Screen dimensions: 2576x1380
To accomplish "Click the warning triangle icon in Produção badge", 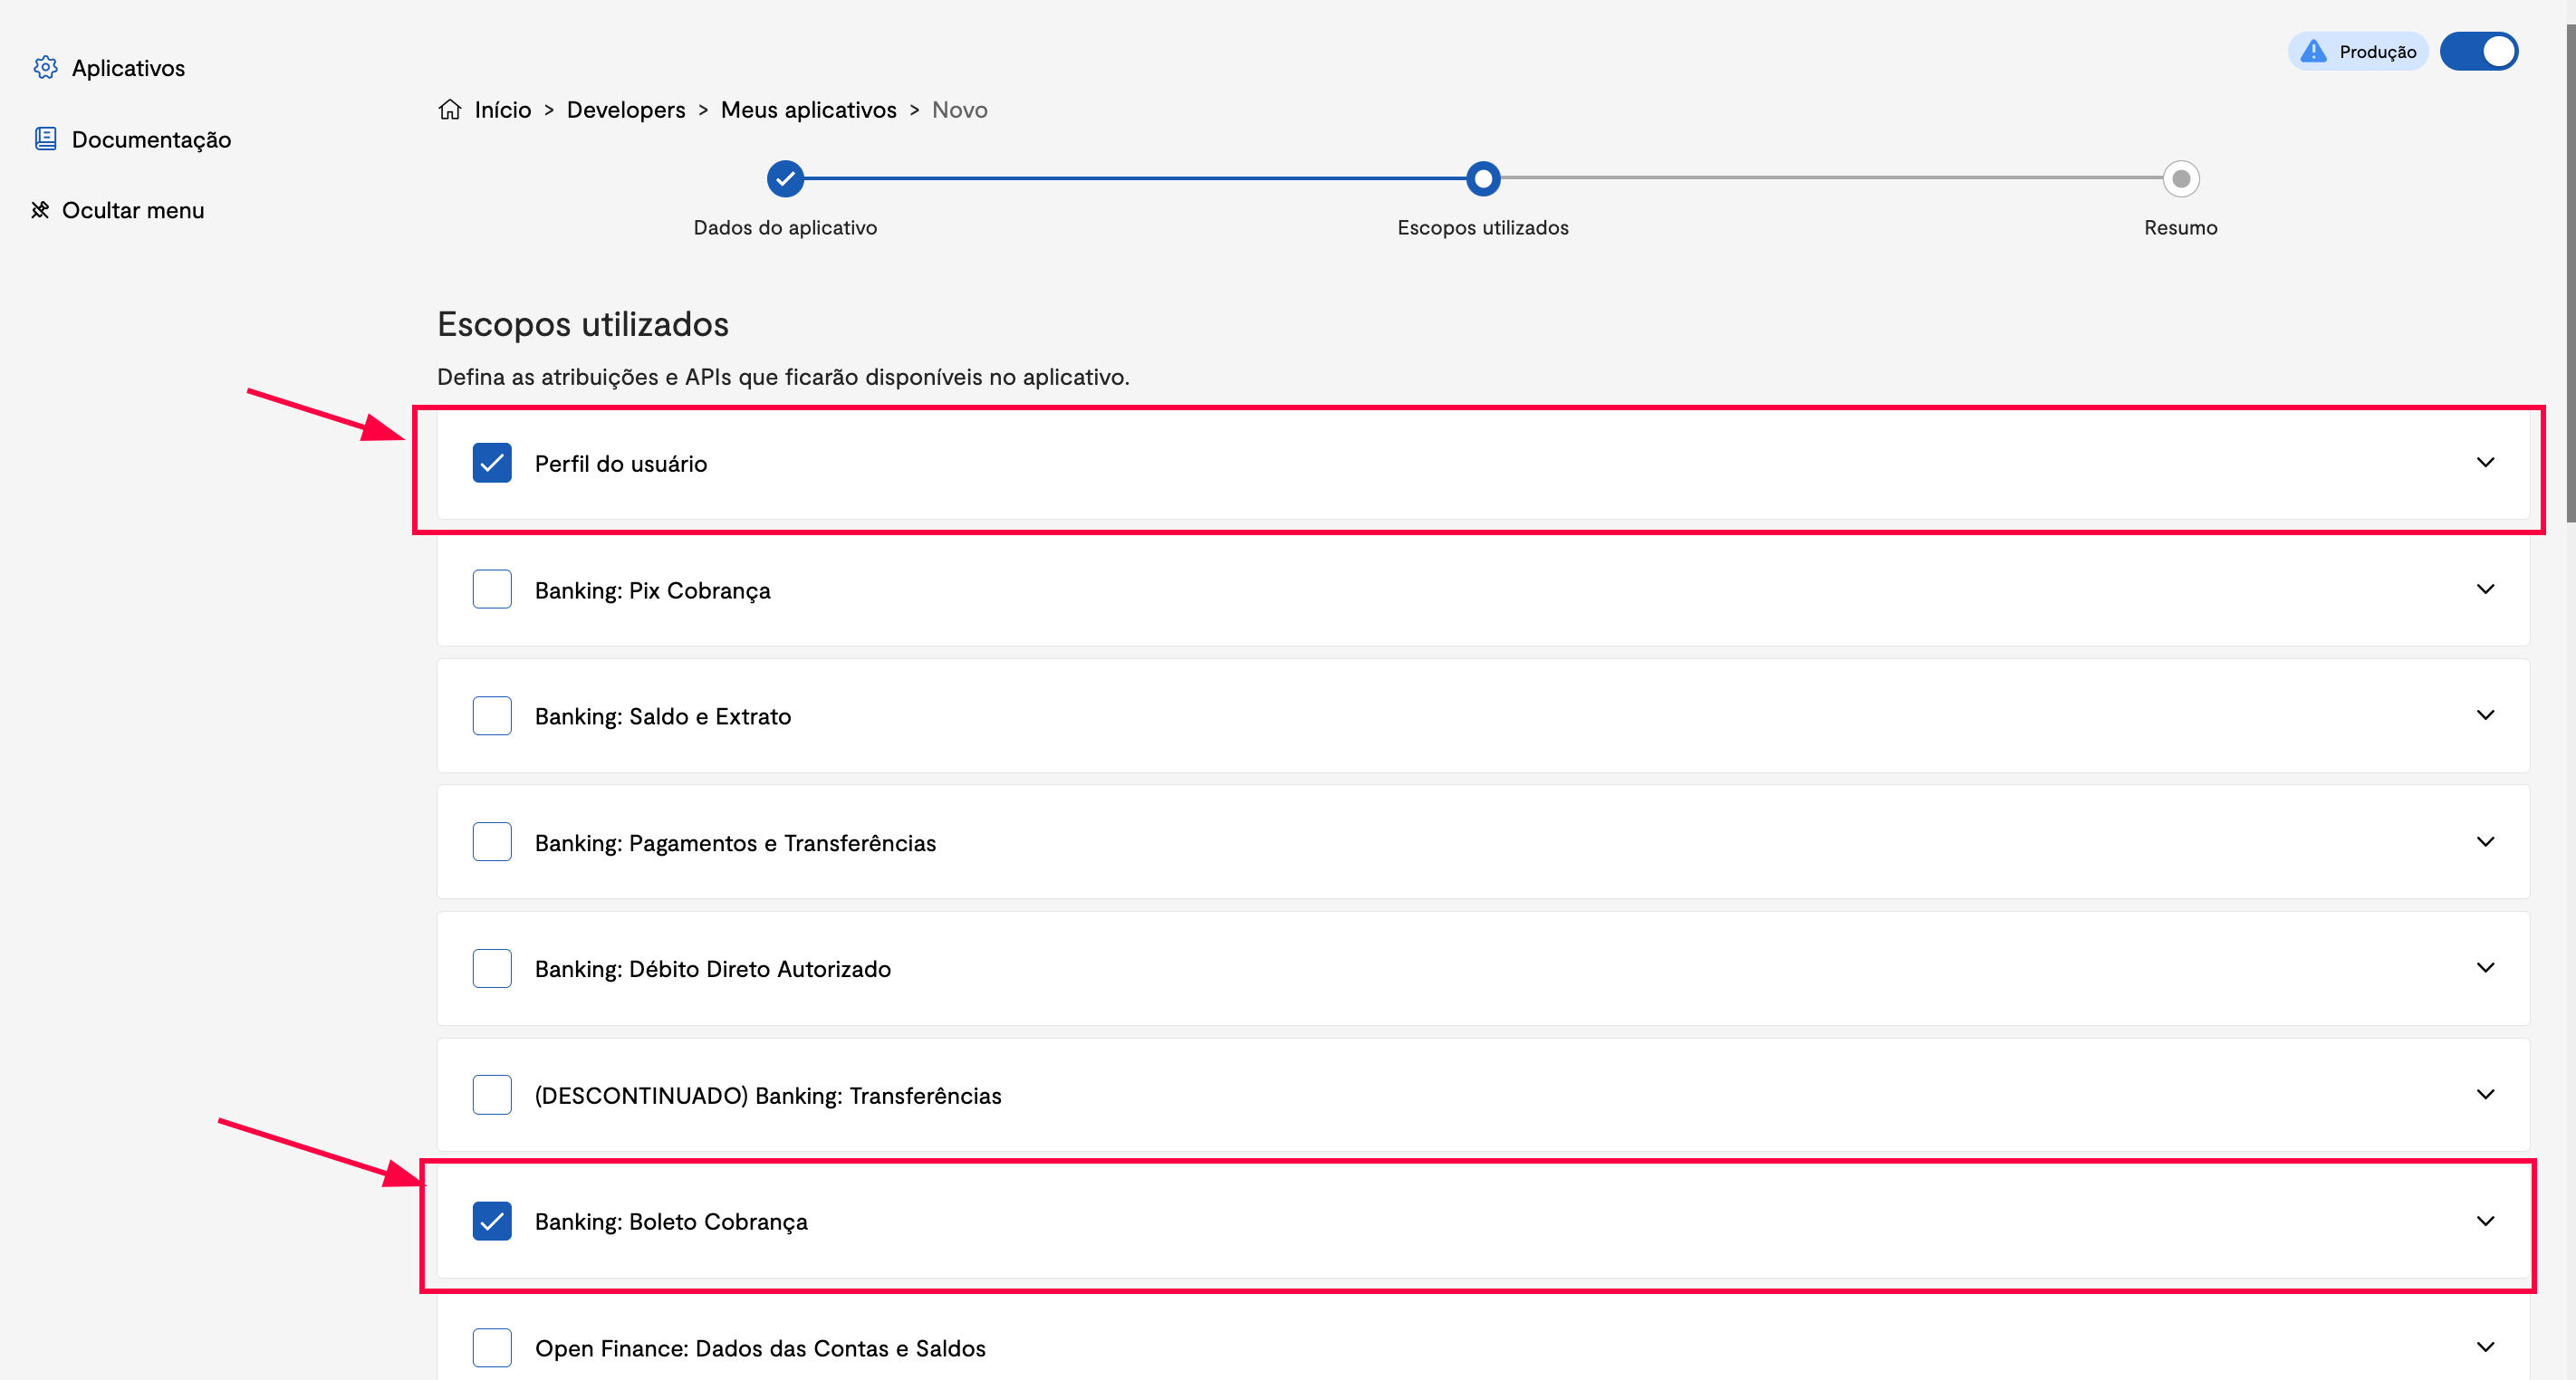I will 2313,51.
